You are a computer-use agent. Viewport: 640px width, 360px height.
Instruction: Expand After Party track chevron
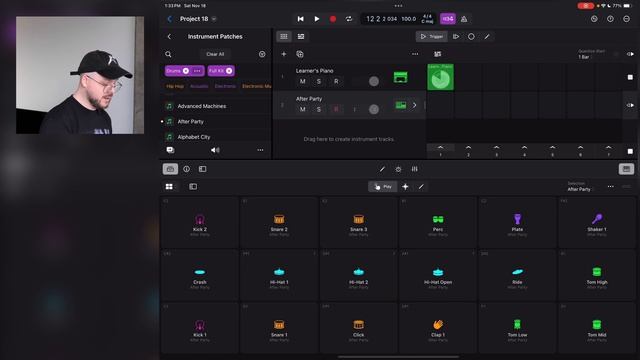414,105
